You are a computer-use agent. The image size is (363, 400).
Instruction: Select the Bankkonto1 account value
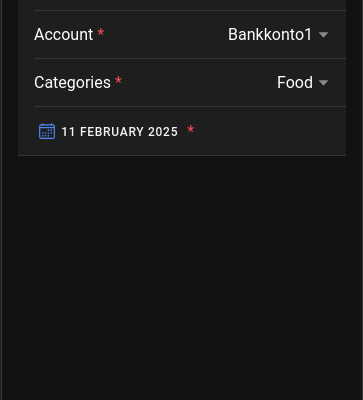coord(270,34)
